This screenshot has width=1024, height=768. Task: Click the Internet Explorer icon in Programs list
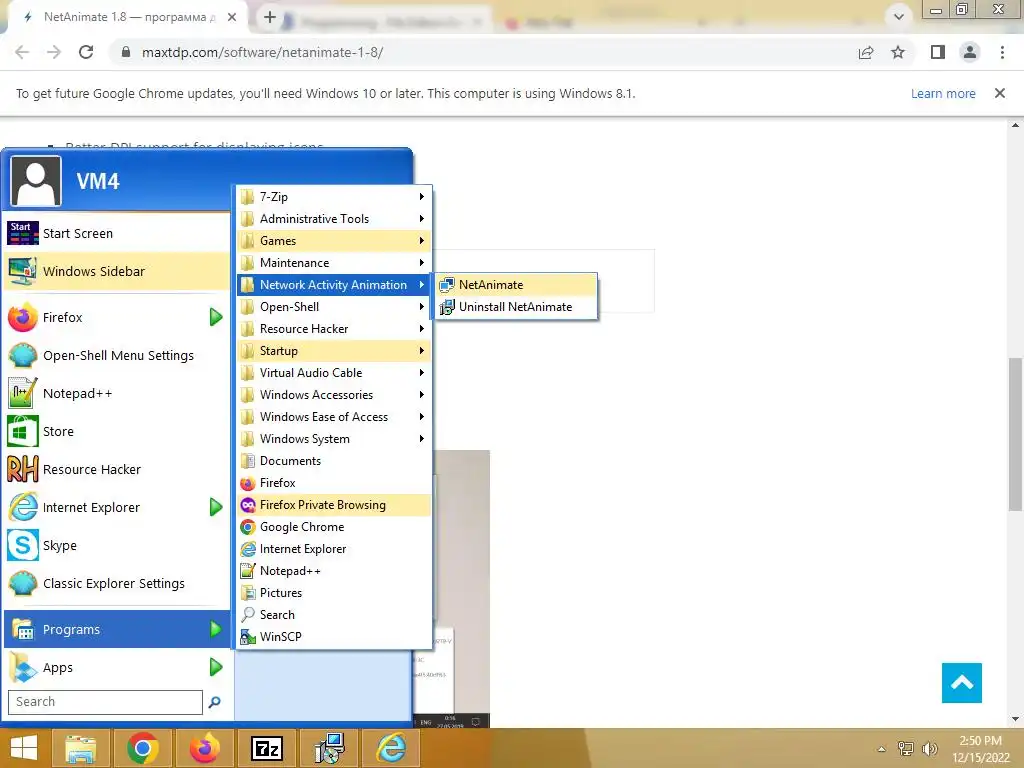248,549
